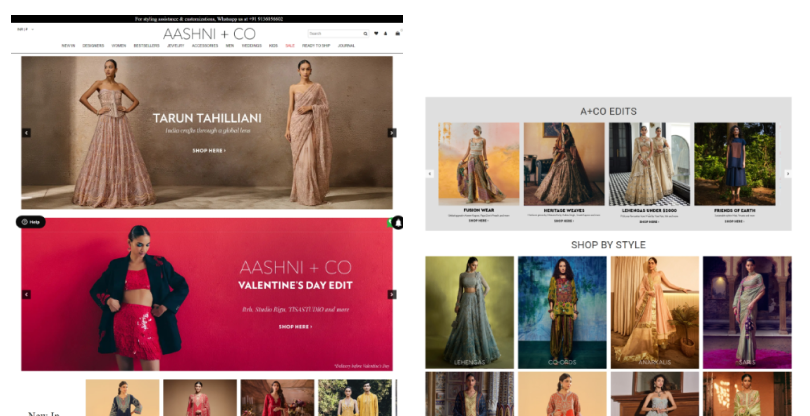Open the Men menu
Screen dimensions: 810x416
pos(230,46)
